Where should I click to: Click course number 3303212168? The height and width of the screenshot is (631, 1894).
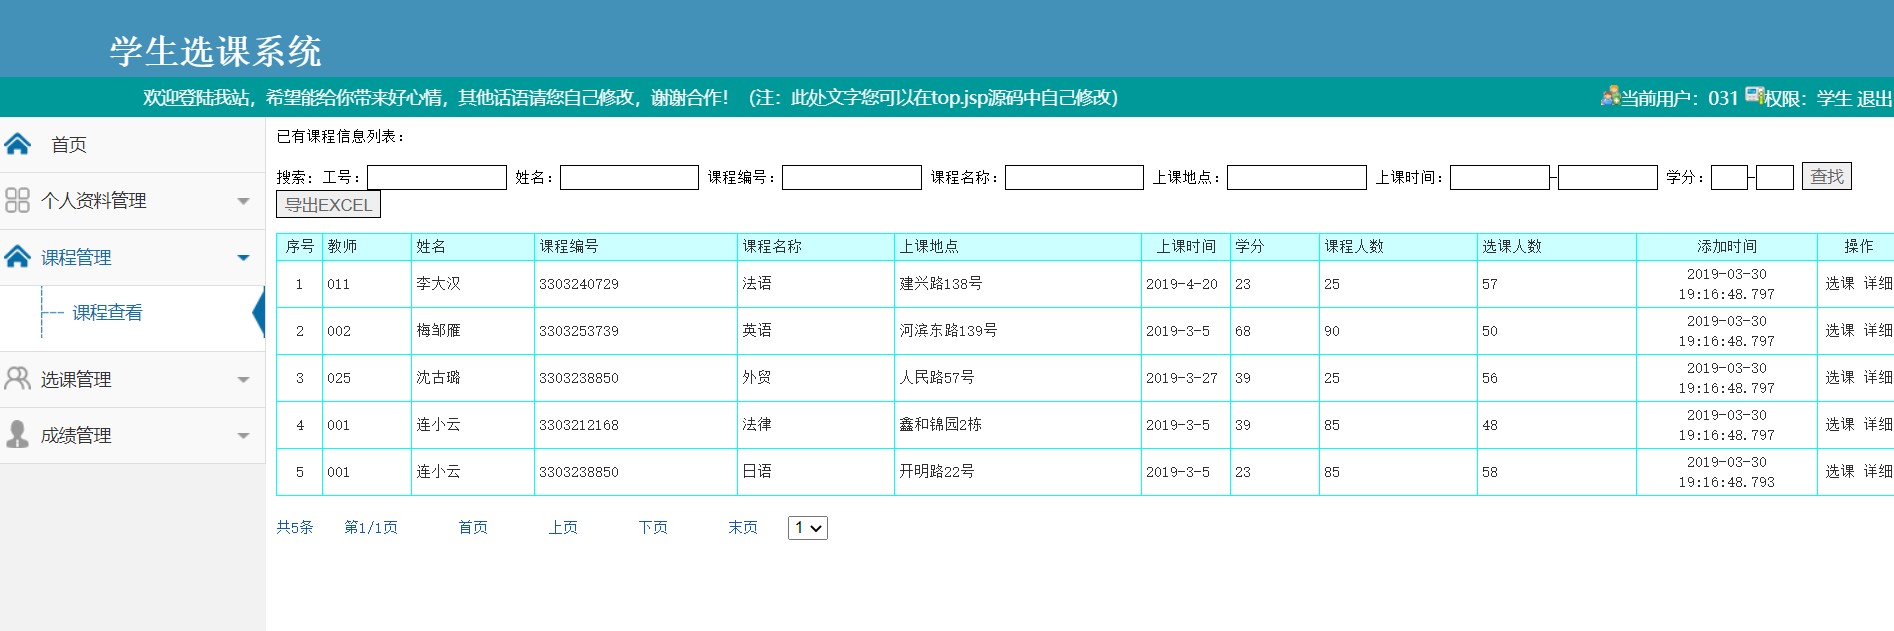coord(579,425)
